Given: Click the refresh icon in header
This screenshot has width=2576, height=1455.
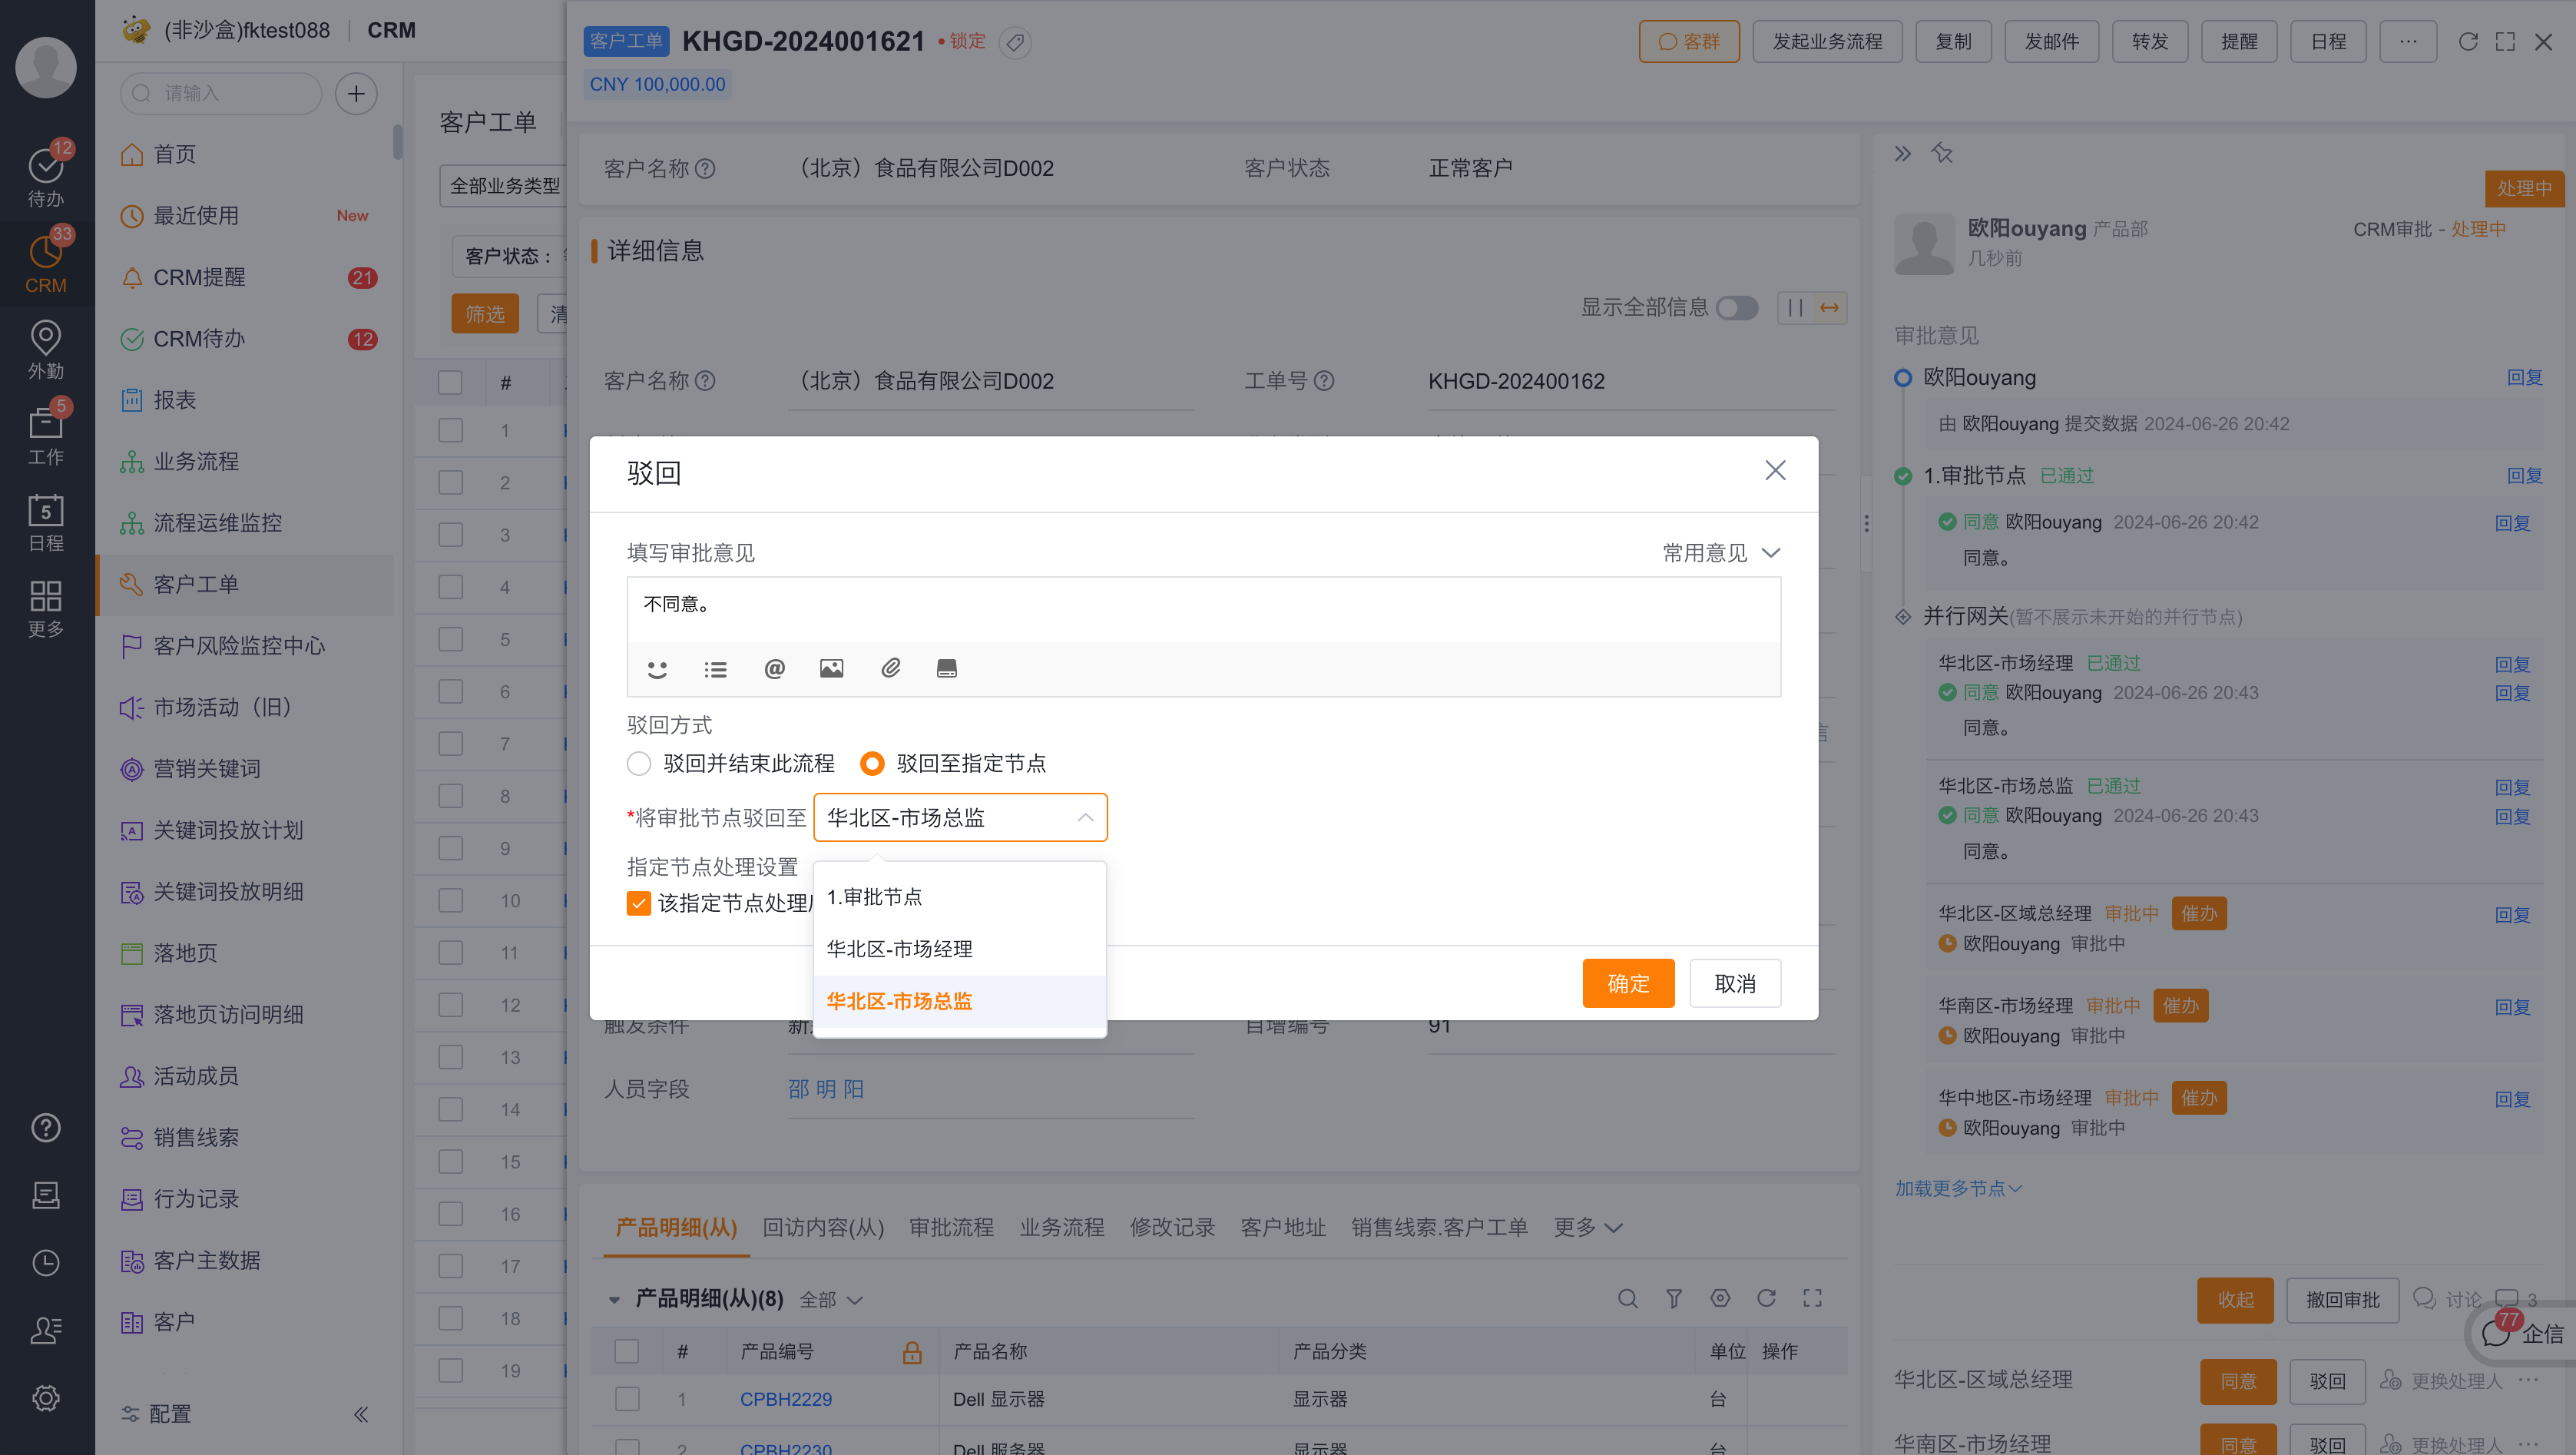Looking at the screenshot, I should click(2467, 42).
